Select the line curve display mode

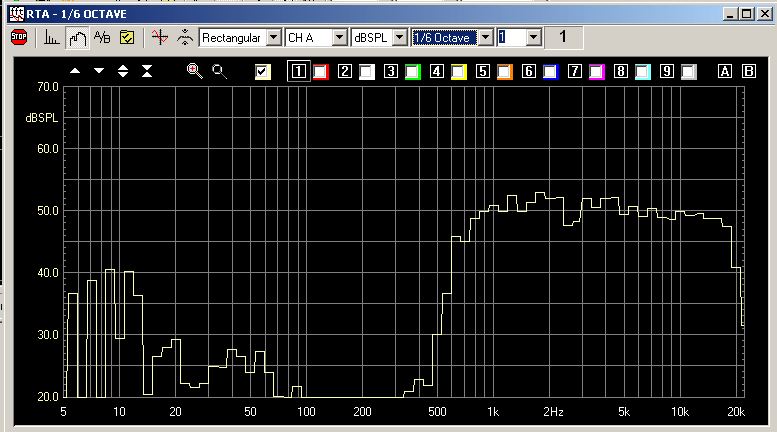point(77,38)
